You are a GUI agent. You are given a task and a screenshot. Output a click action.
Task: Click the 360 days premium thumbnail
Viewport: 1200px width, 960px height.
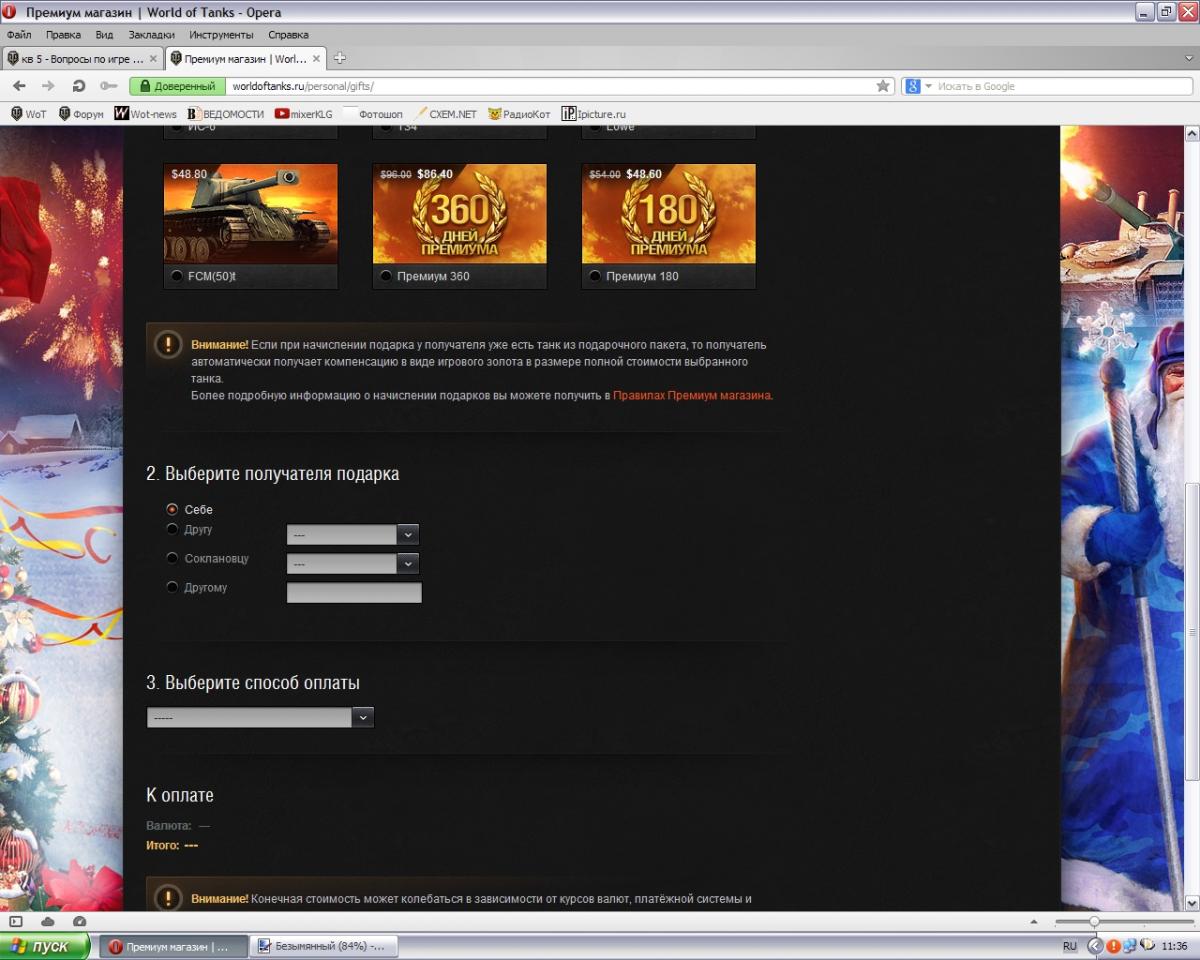(459, 214)
